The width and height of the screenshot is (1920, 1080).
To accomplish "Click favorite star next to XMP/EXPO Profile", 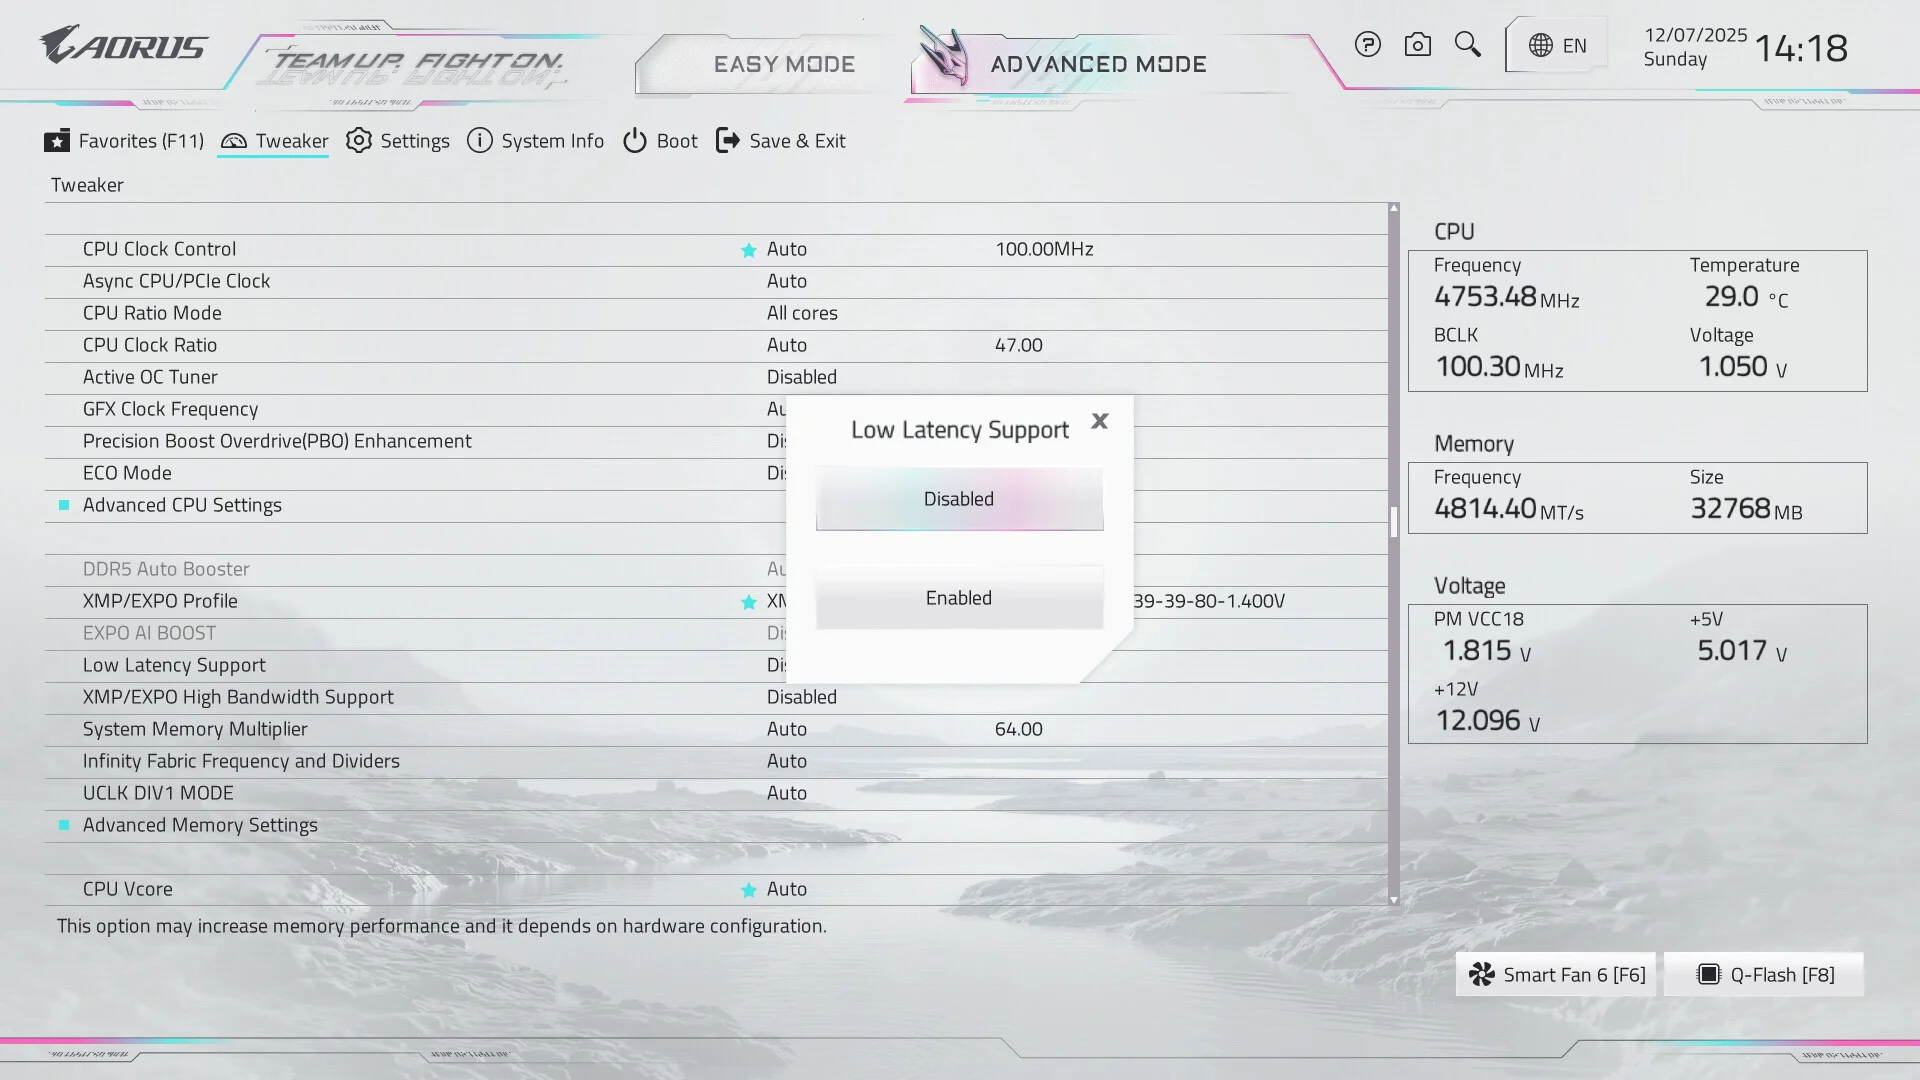I will 748,602.
